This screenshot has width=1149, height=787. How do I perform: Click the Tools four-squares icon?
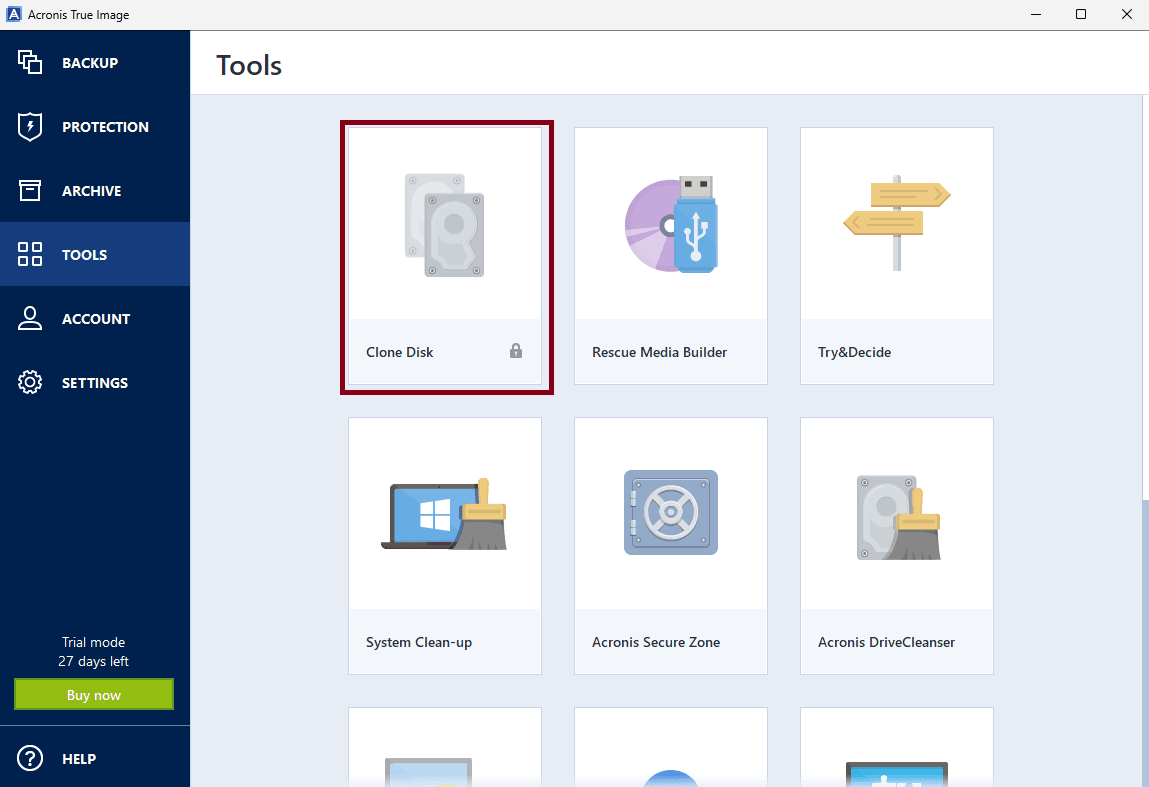30,254
